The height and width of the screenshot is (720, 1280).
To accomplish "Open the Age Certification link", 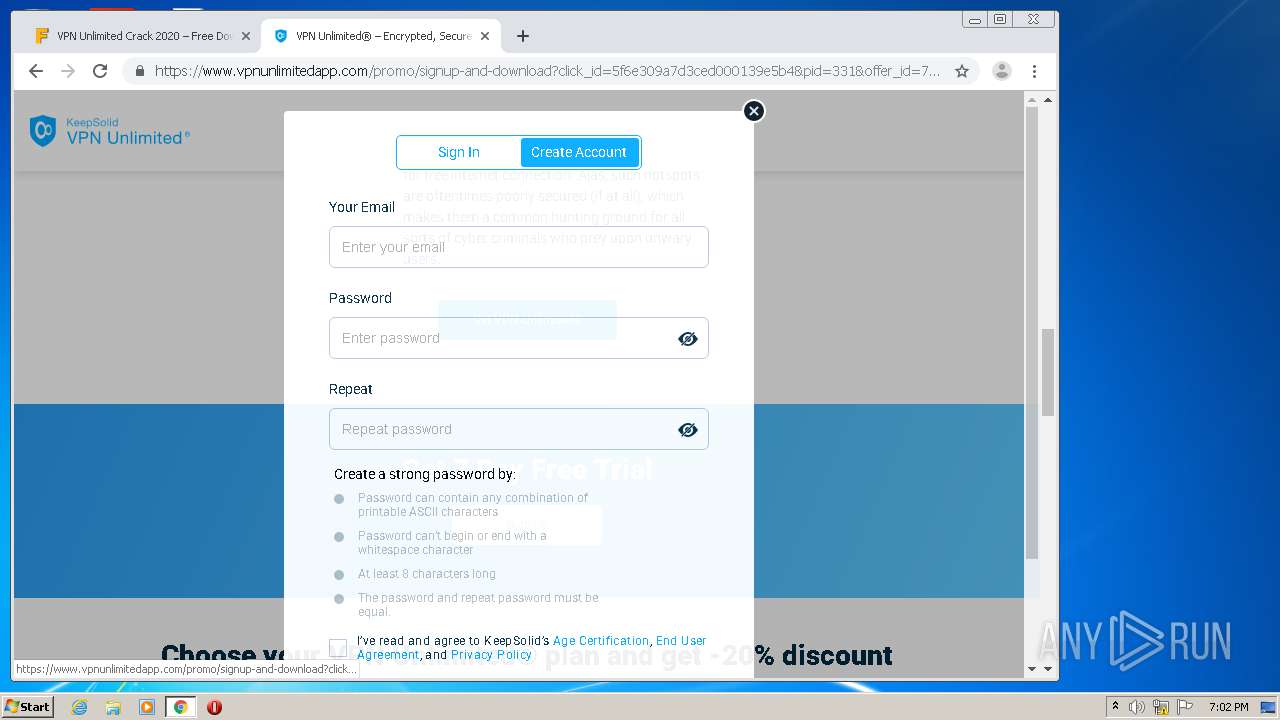I will 601,641.
